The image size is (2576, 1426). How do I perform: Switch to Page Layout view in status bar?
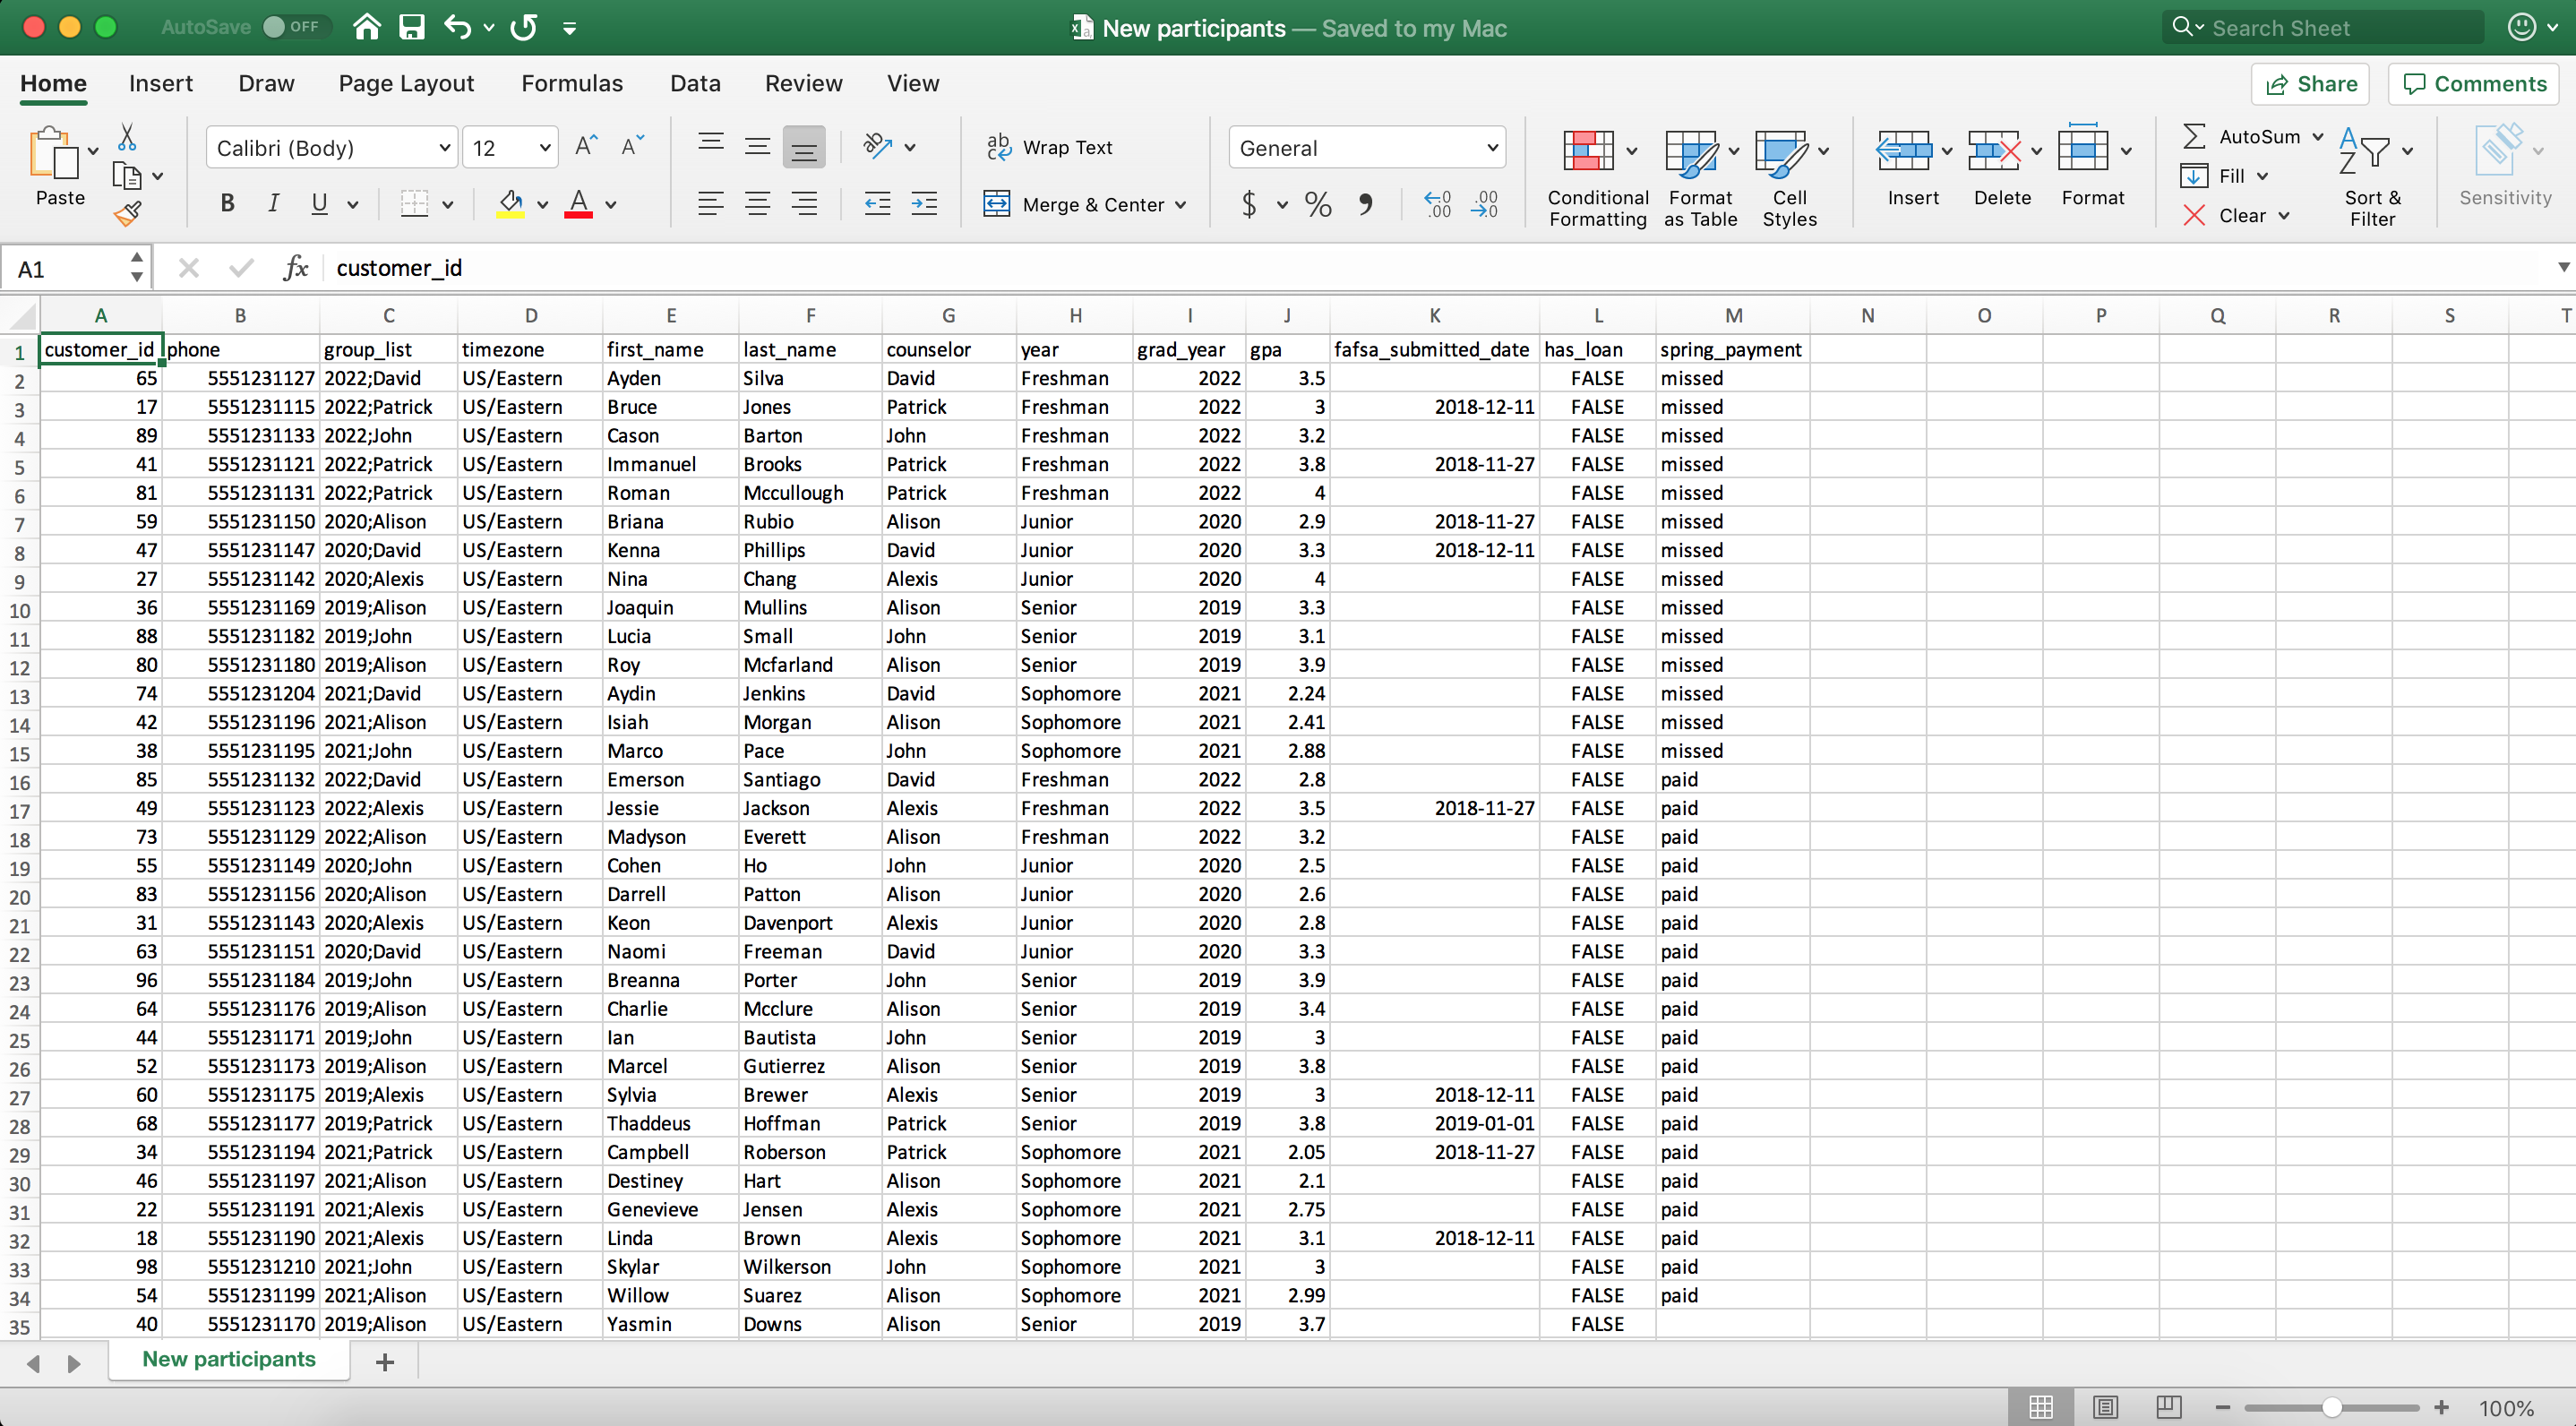[2105, 1407]
